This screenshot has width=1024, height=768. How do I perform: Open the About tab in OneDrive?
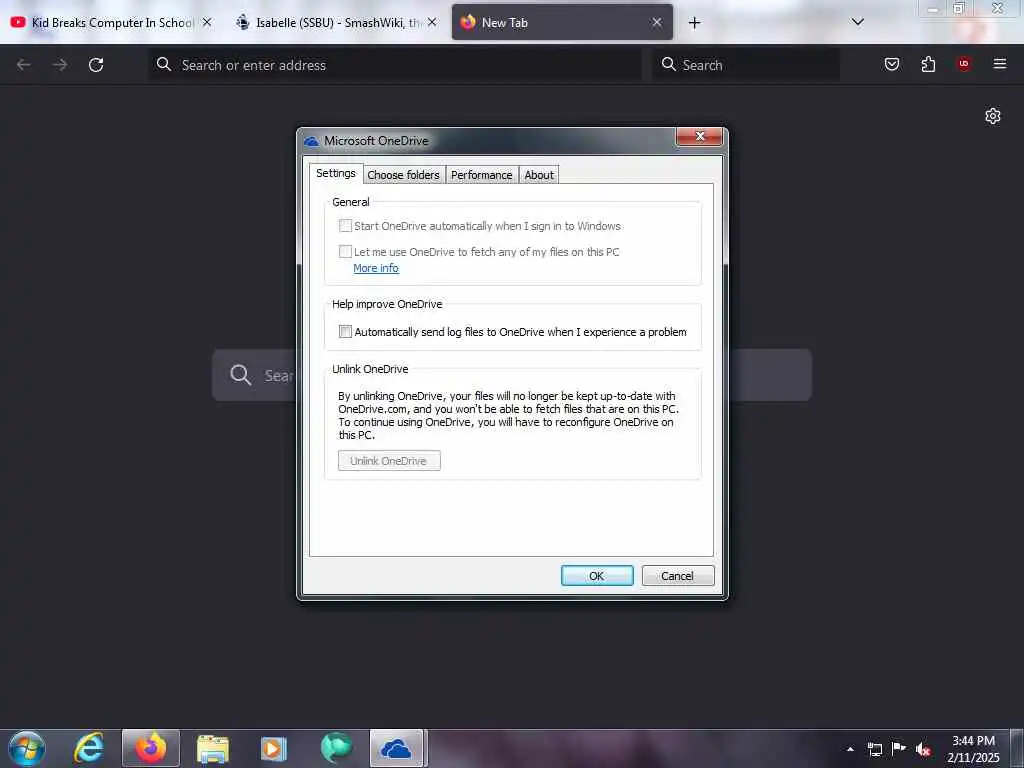tap(539, 175)
